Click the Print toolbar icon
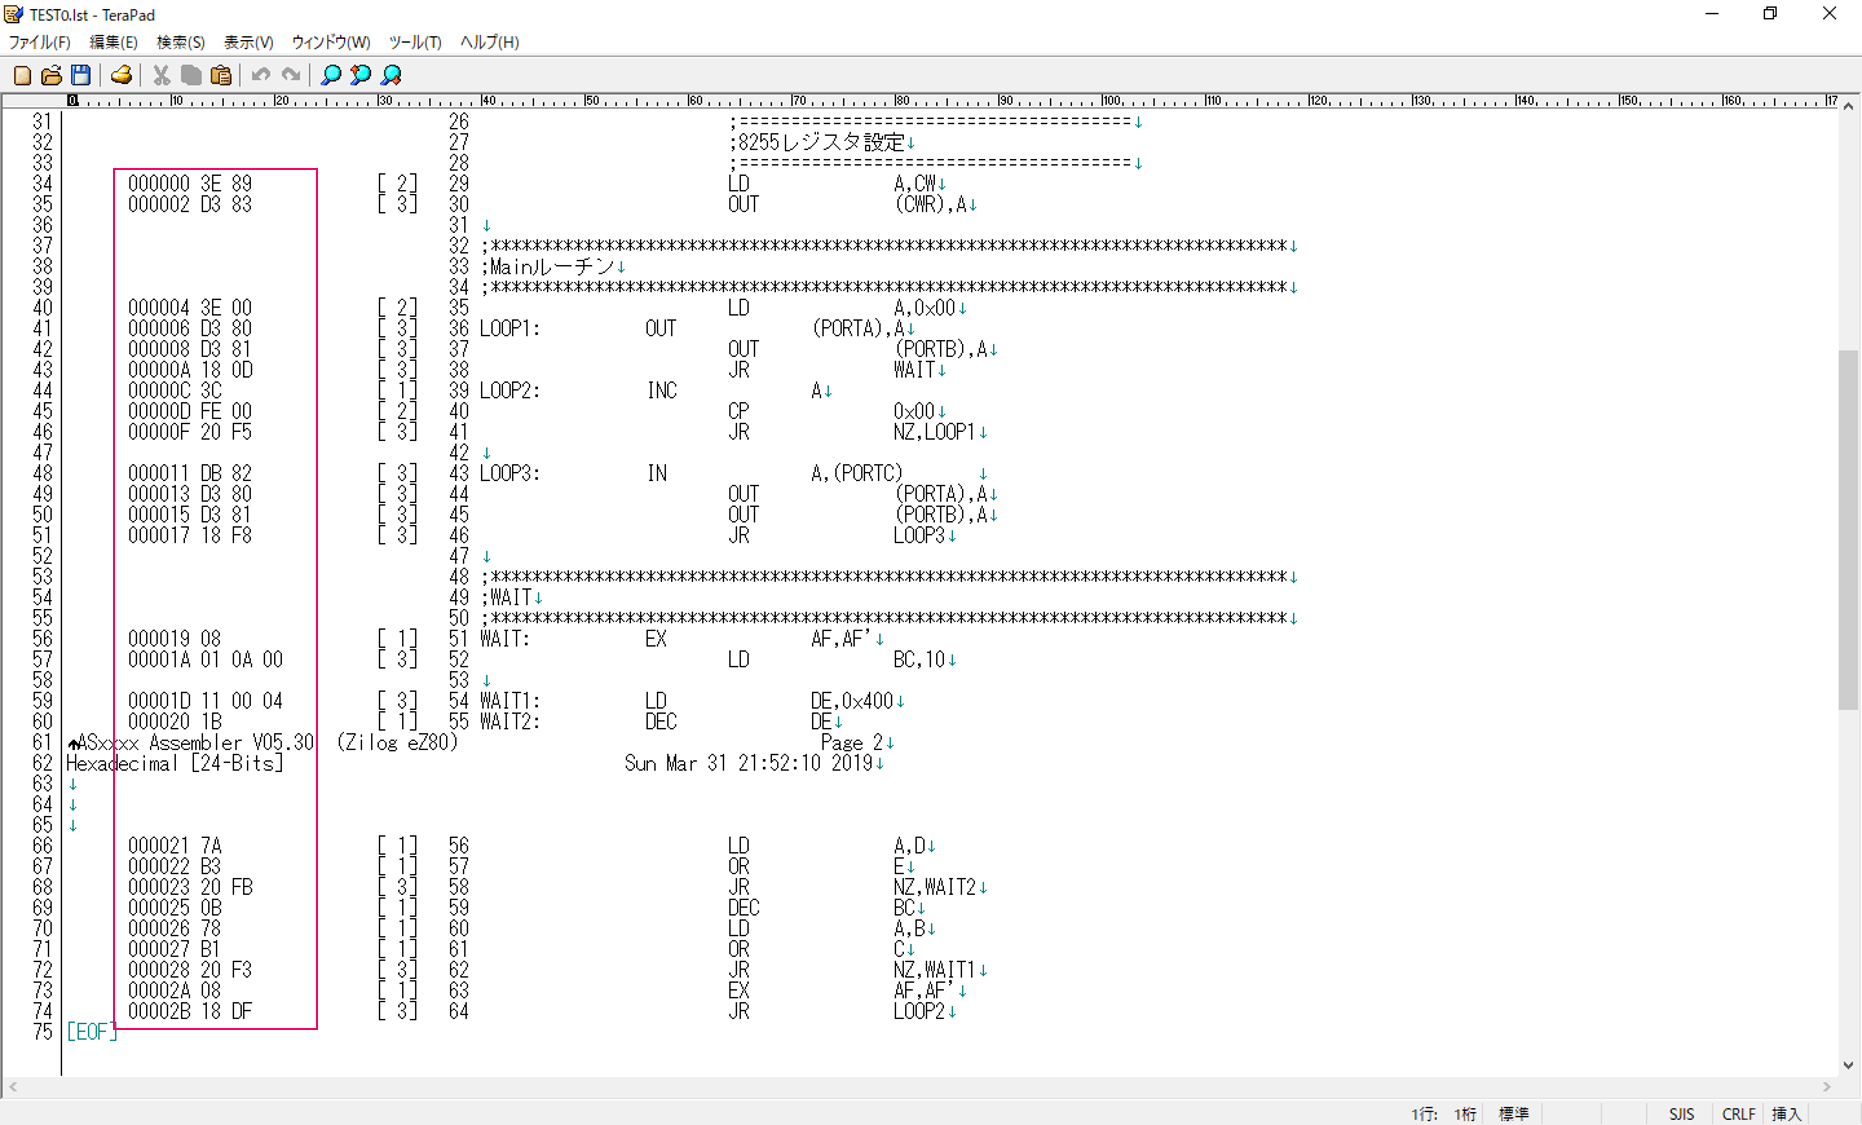This screenshot has height=1125, width=1862. coord(121,75)
